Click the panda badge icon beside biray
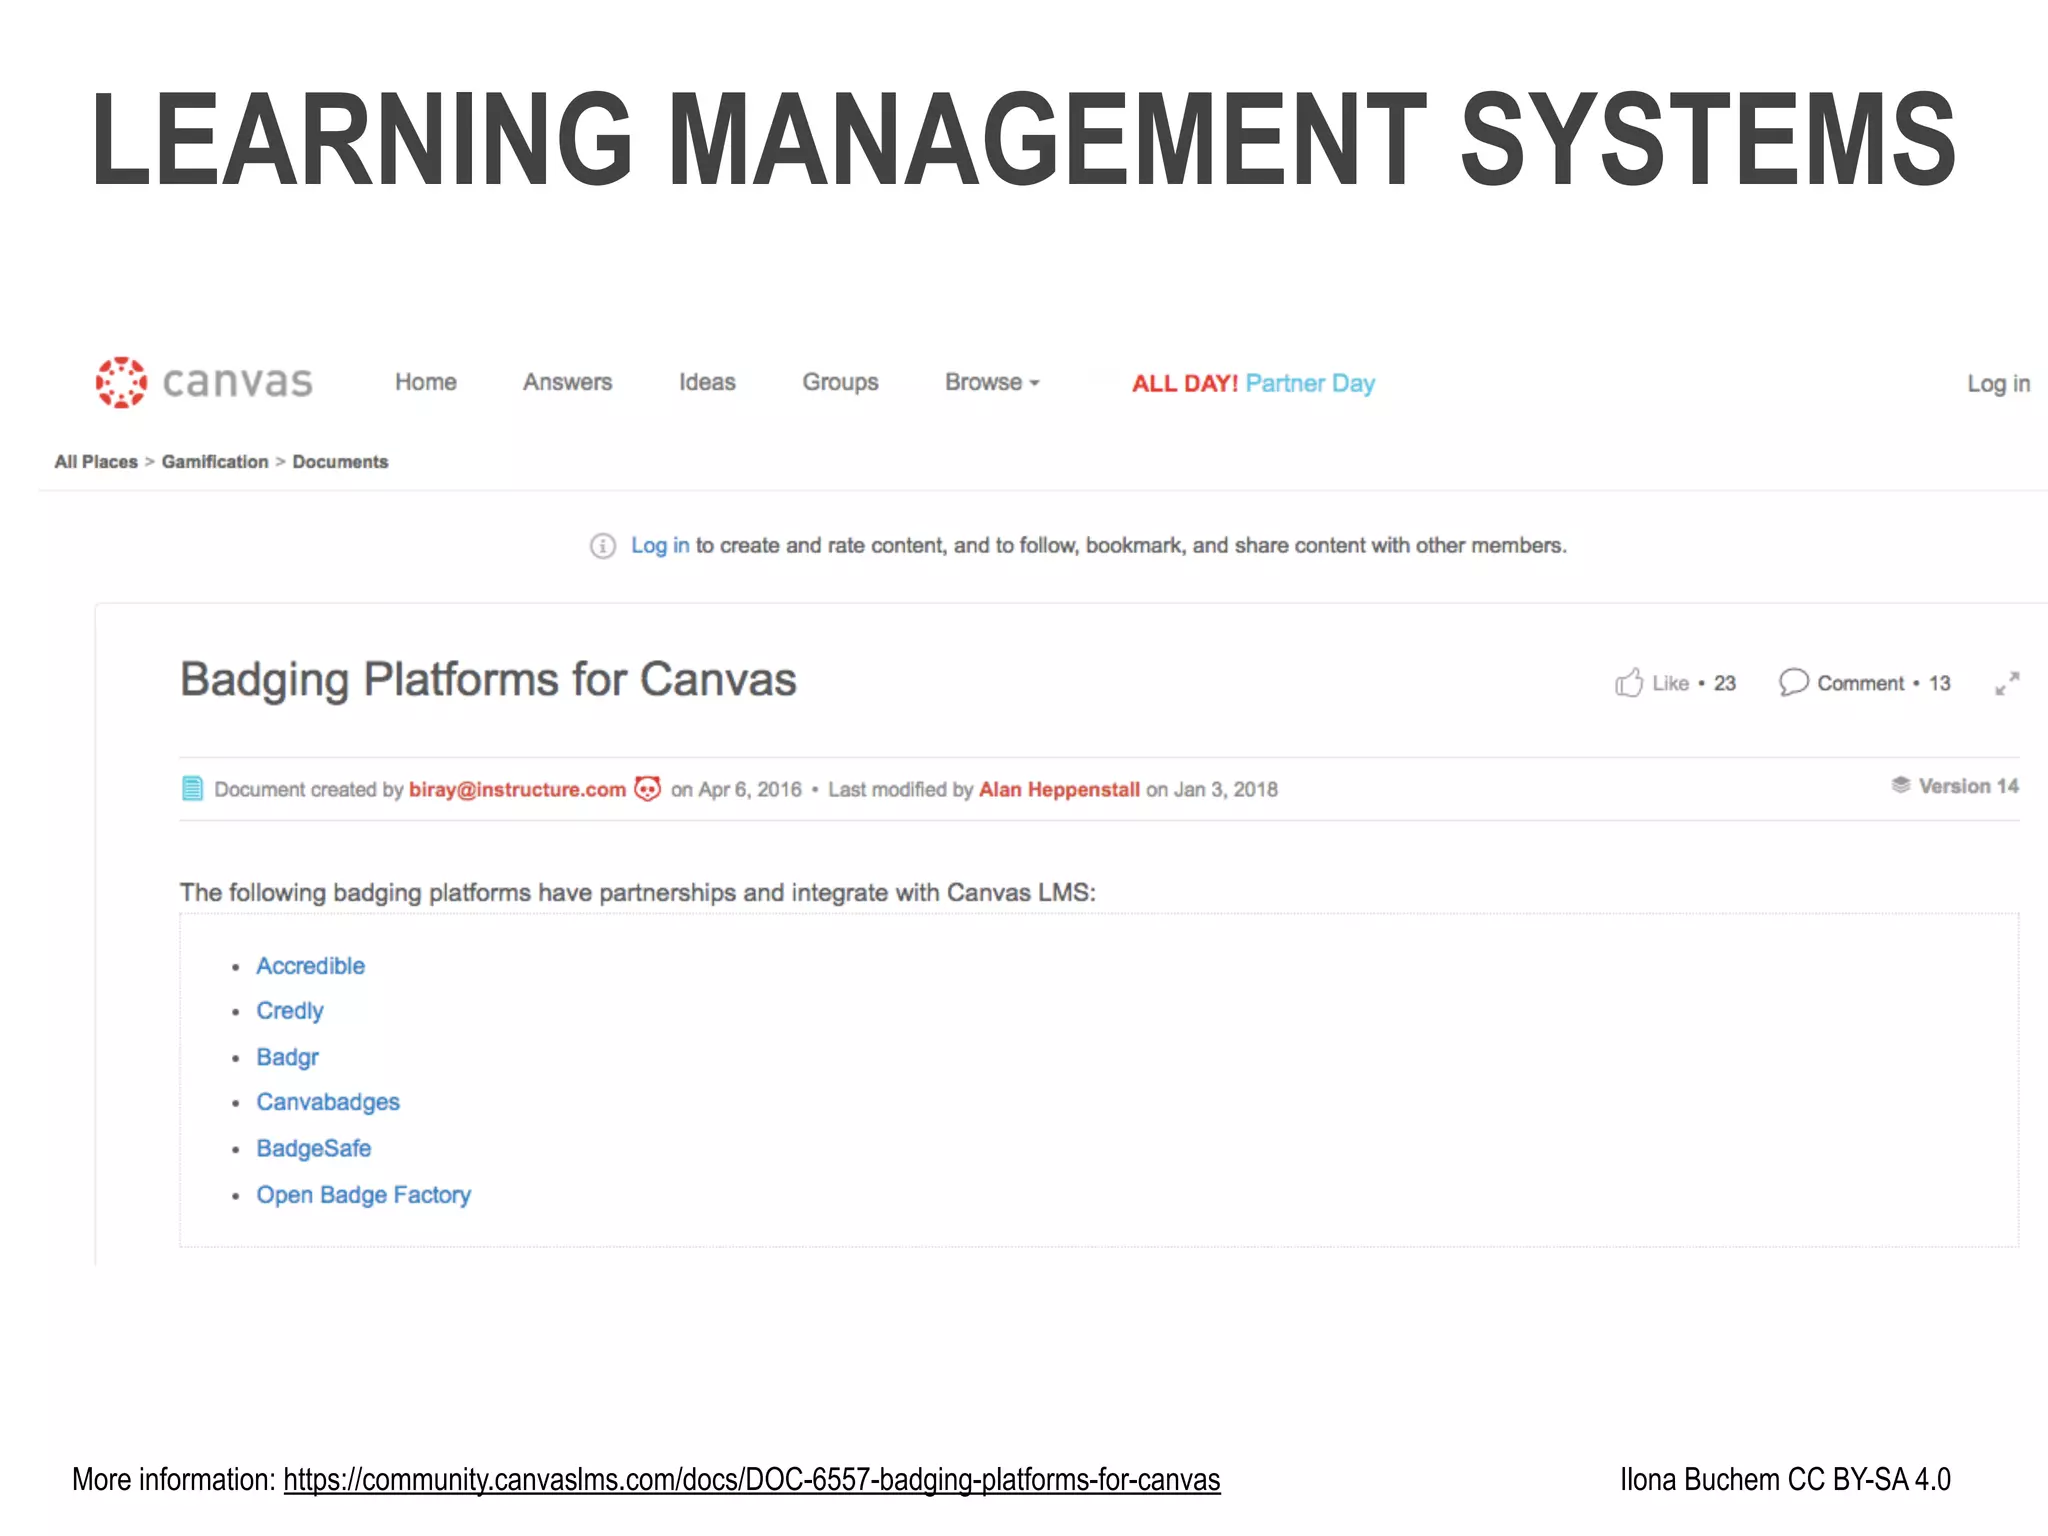Screen dimensions: 2048x1536 [648, 789]
